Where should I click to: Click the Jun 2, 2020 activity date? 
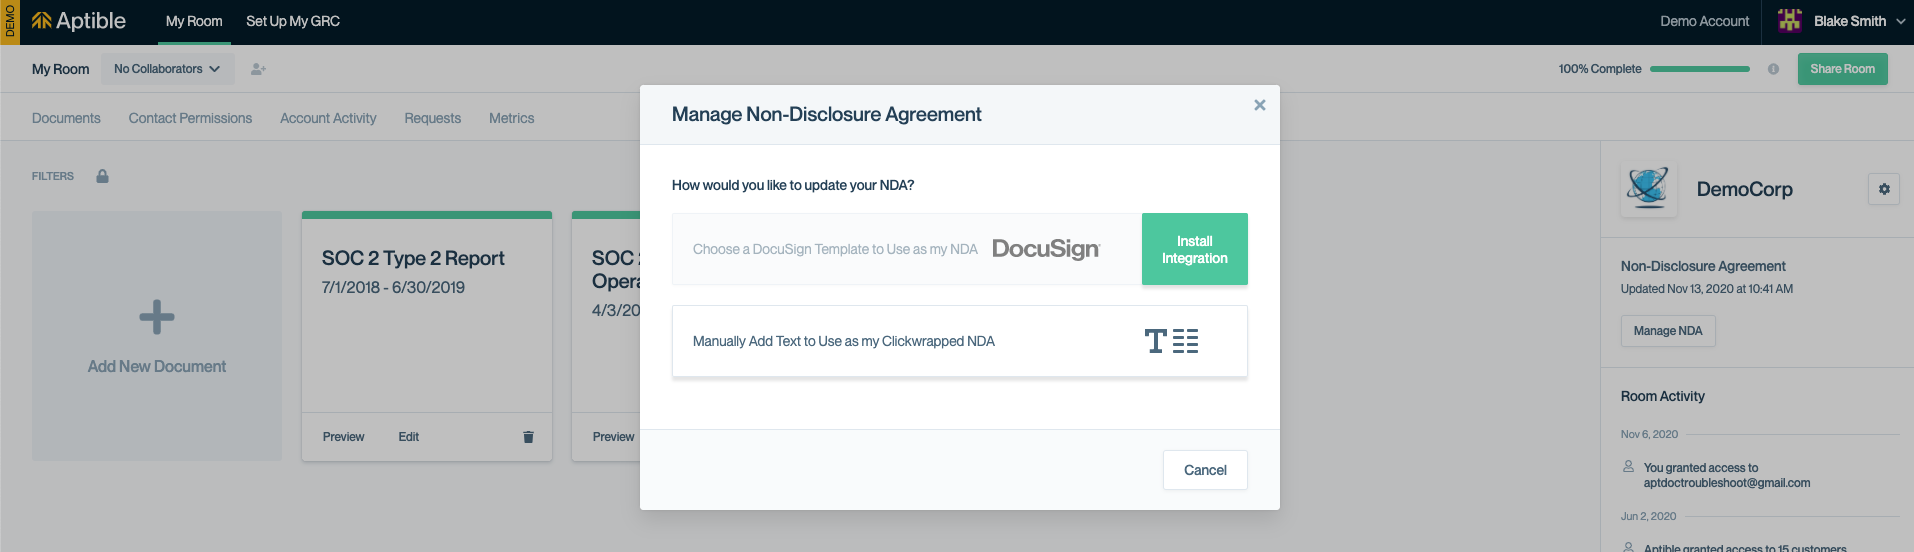point(1648,516)
